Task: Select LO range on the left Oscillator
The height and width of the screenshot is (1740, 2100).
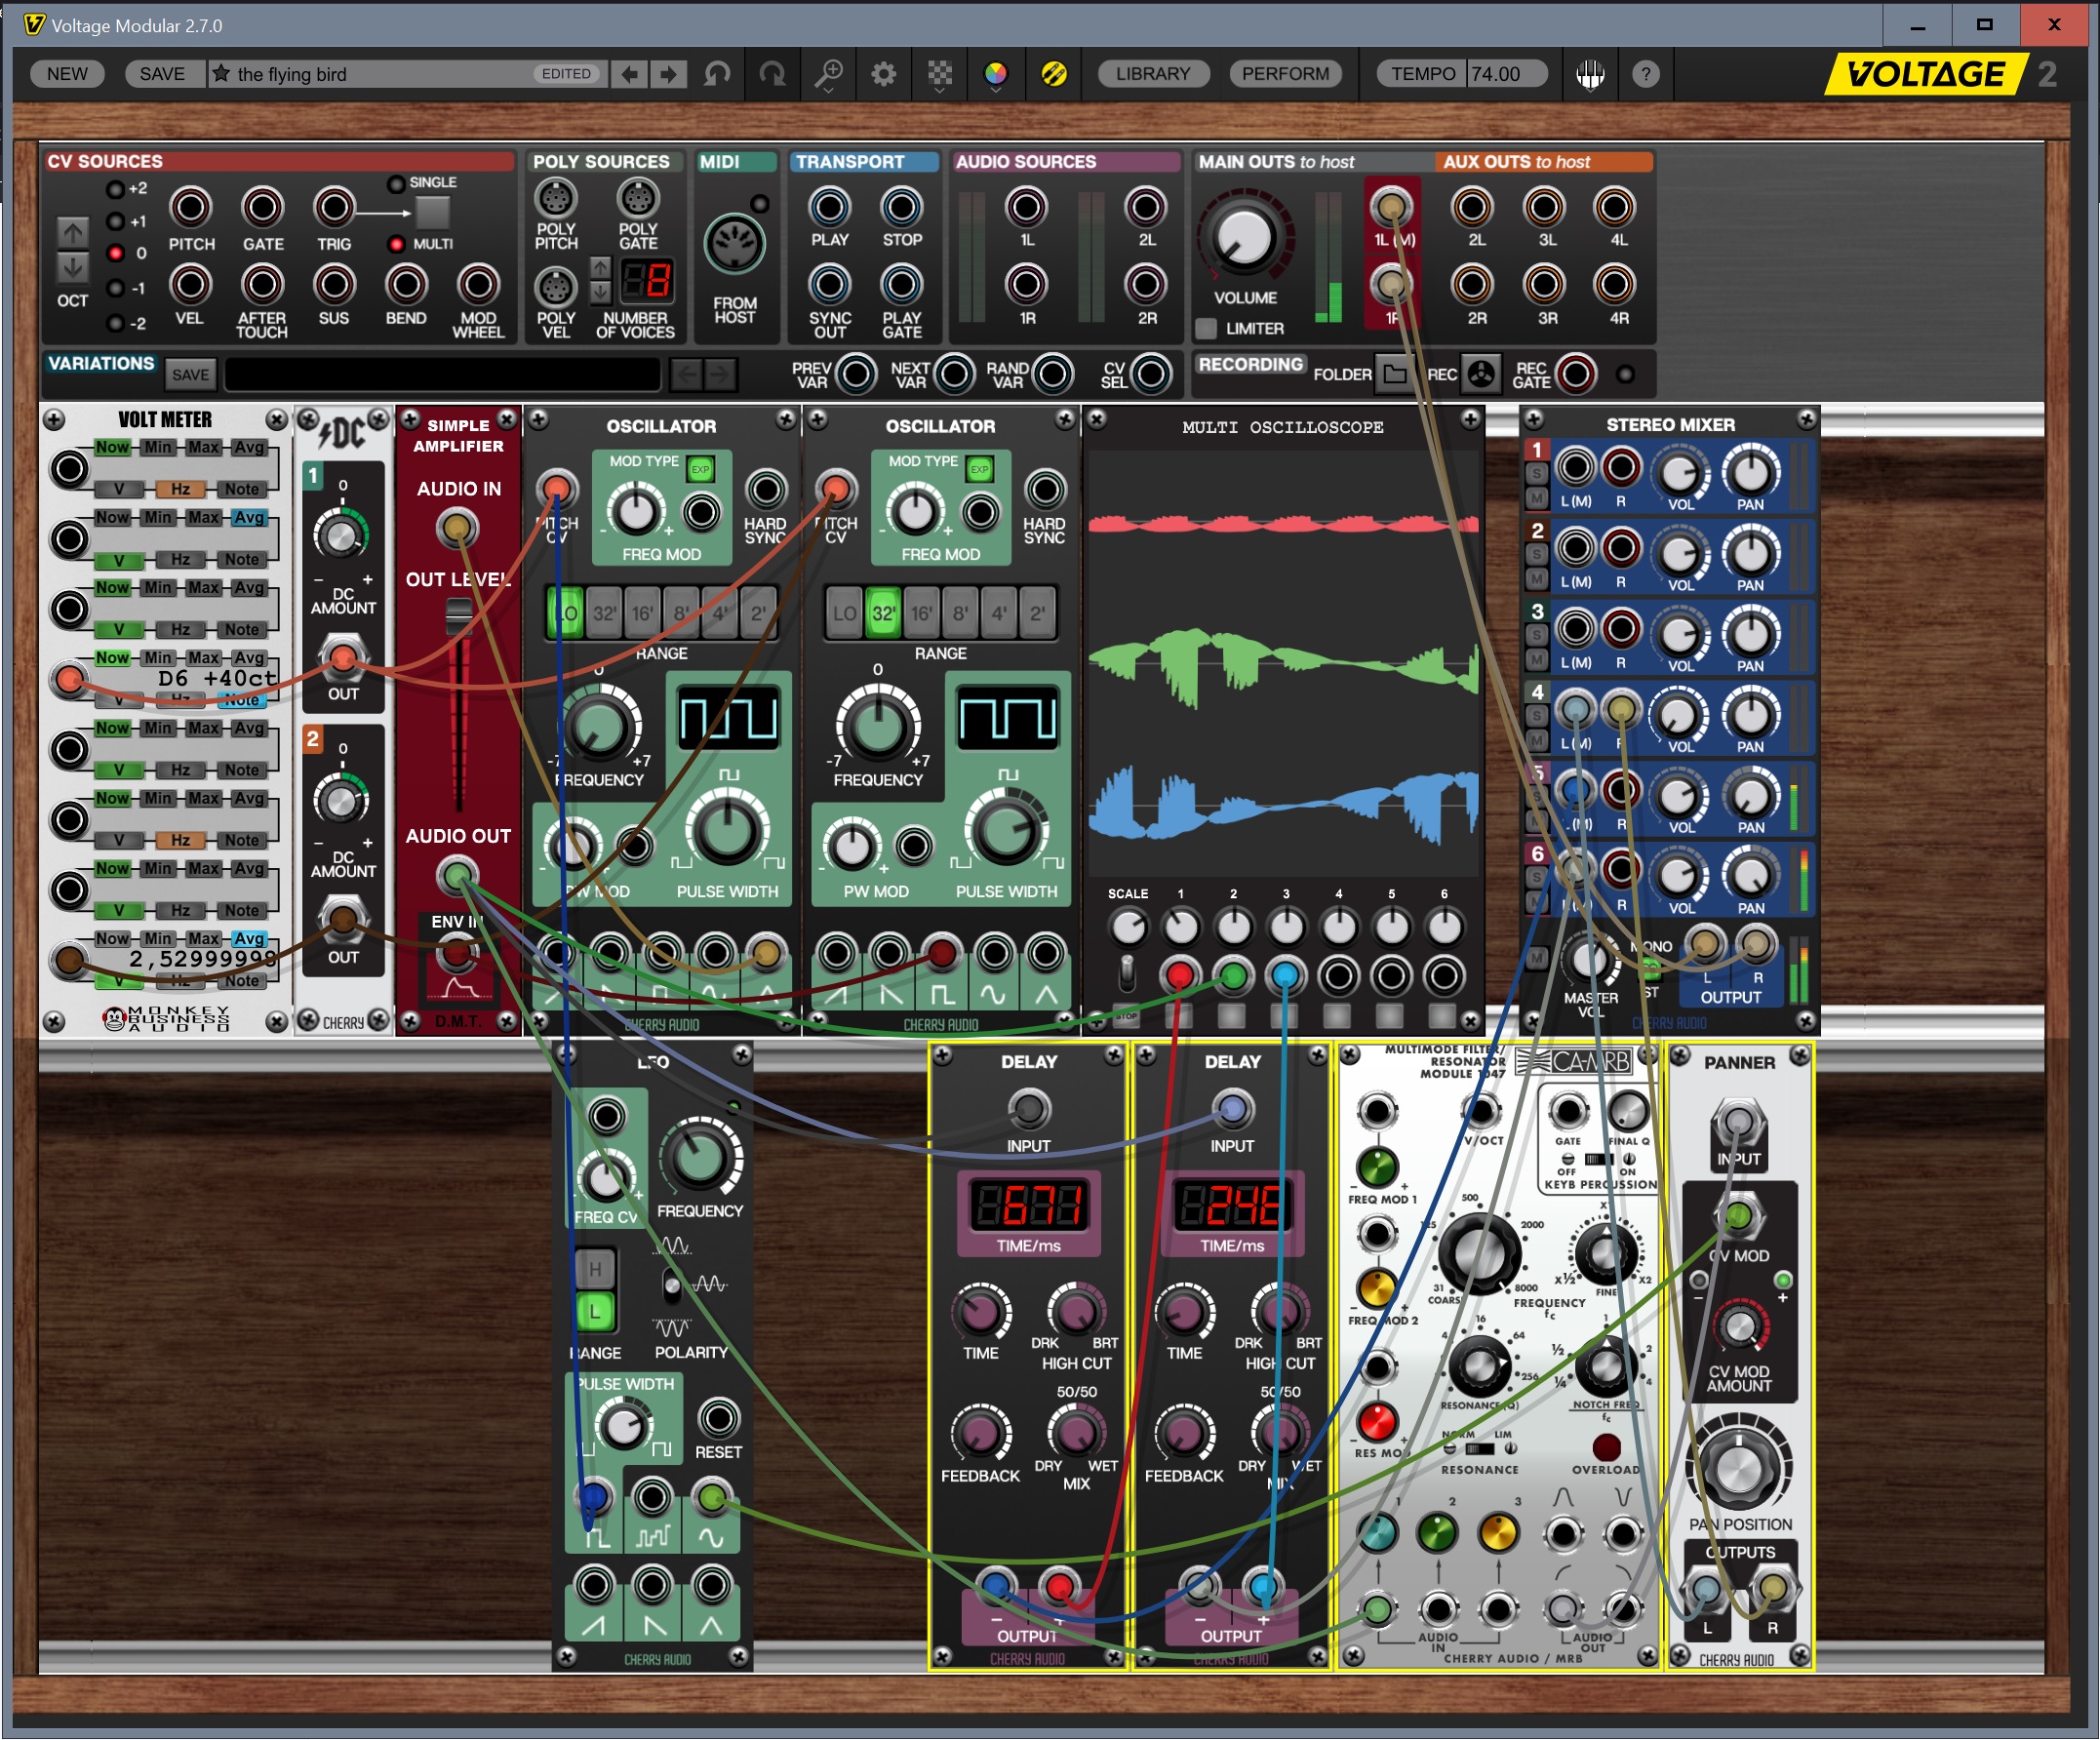Action: (x=566, y=614)
